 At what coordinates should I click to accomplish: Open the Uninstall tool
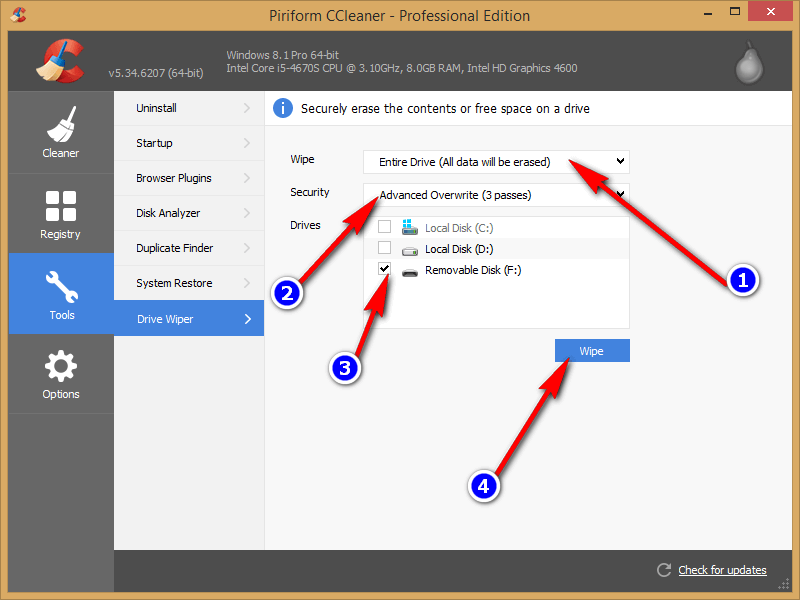click(x=189, y=108)
